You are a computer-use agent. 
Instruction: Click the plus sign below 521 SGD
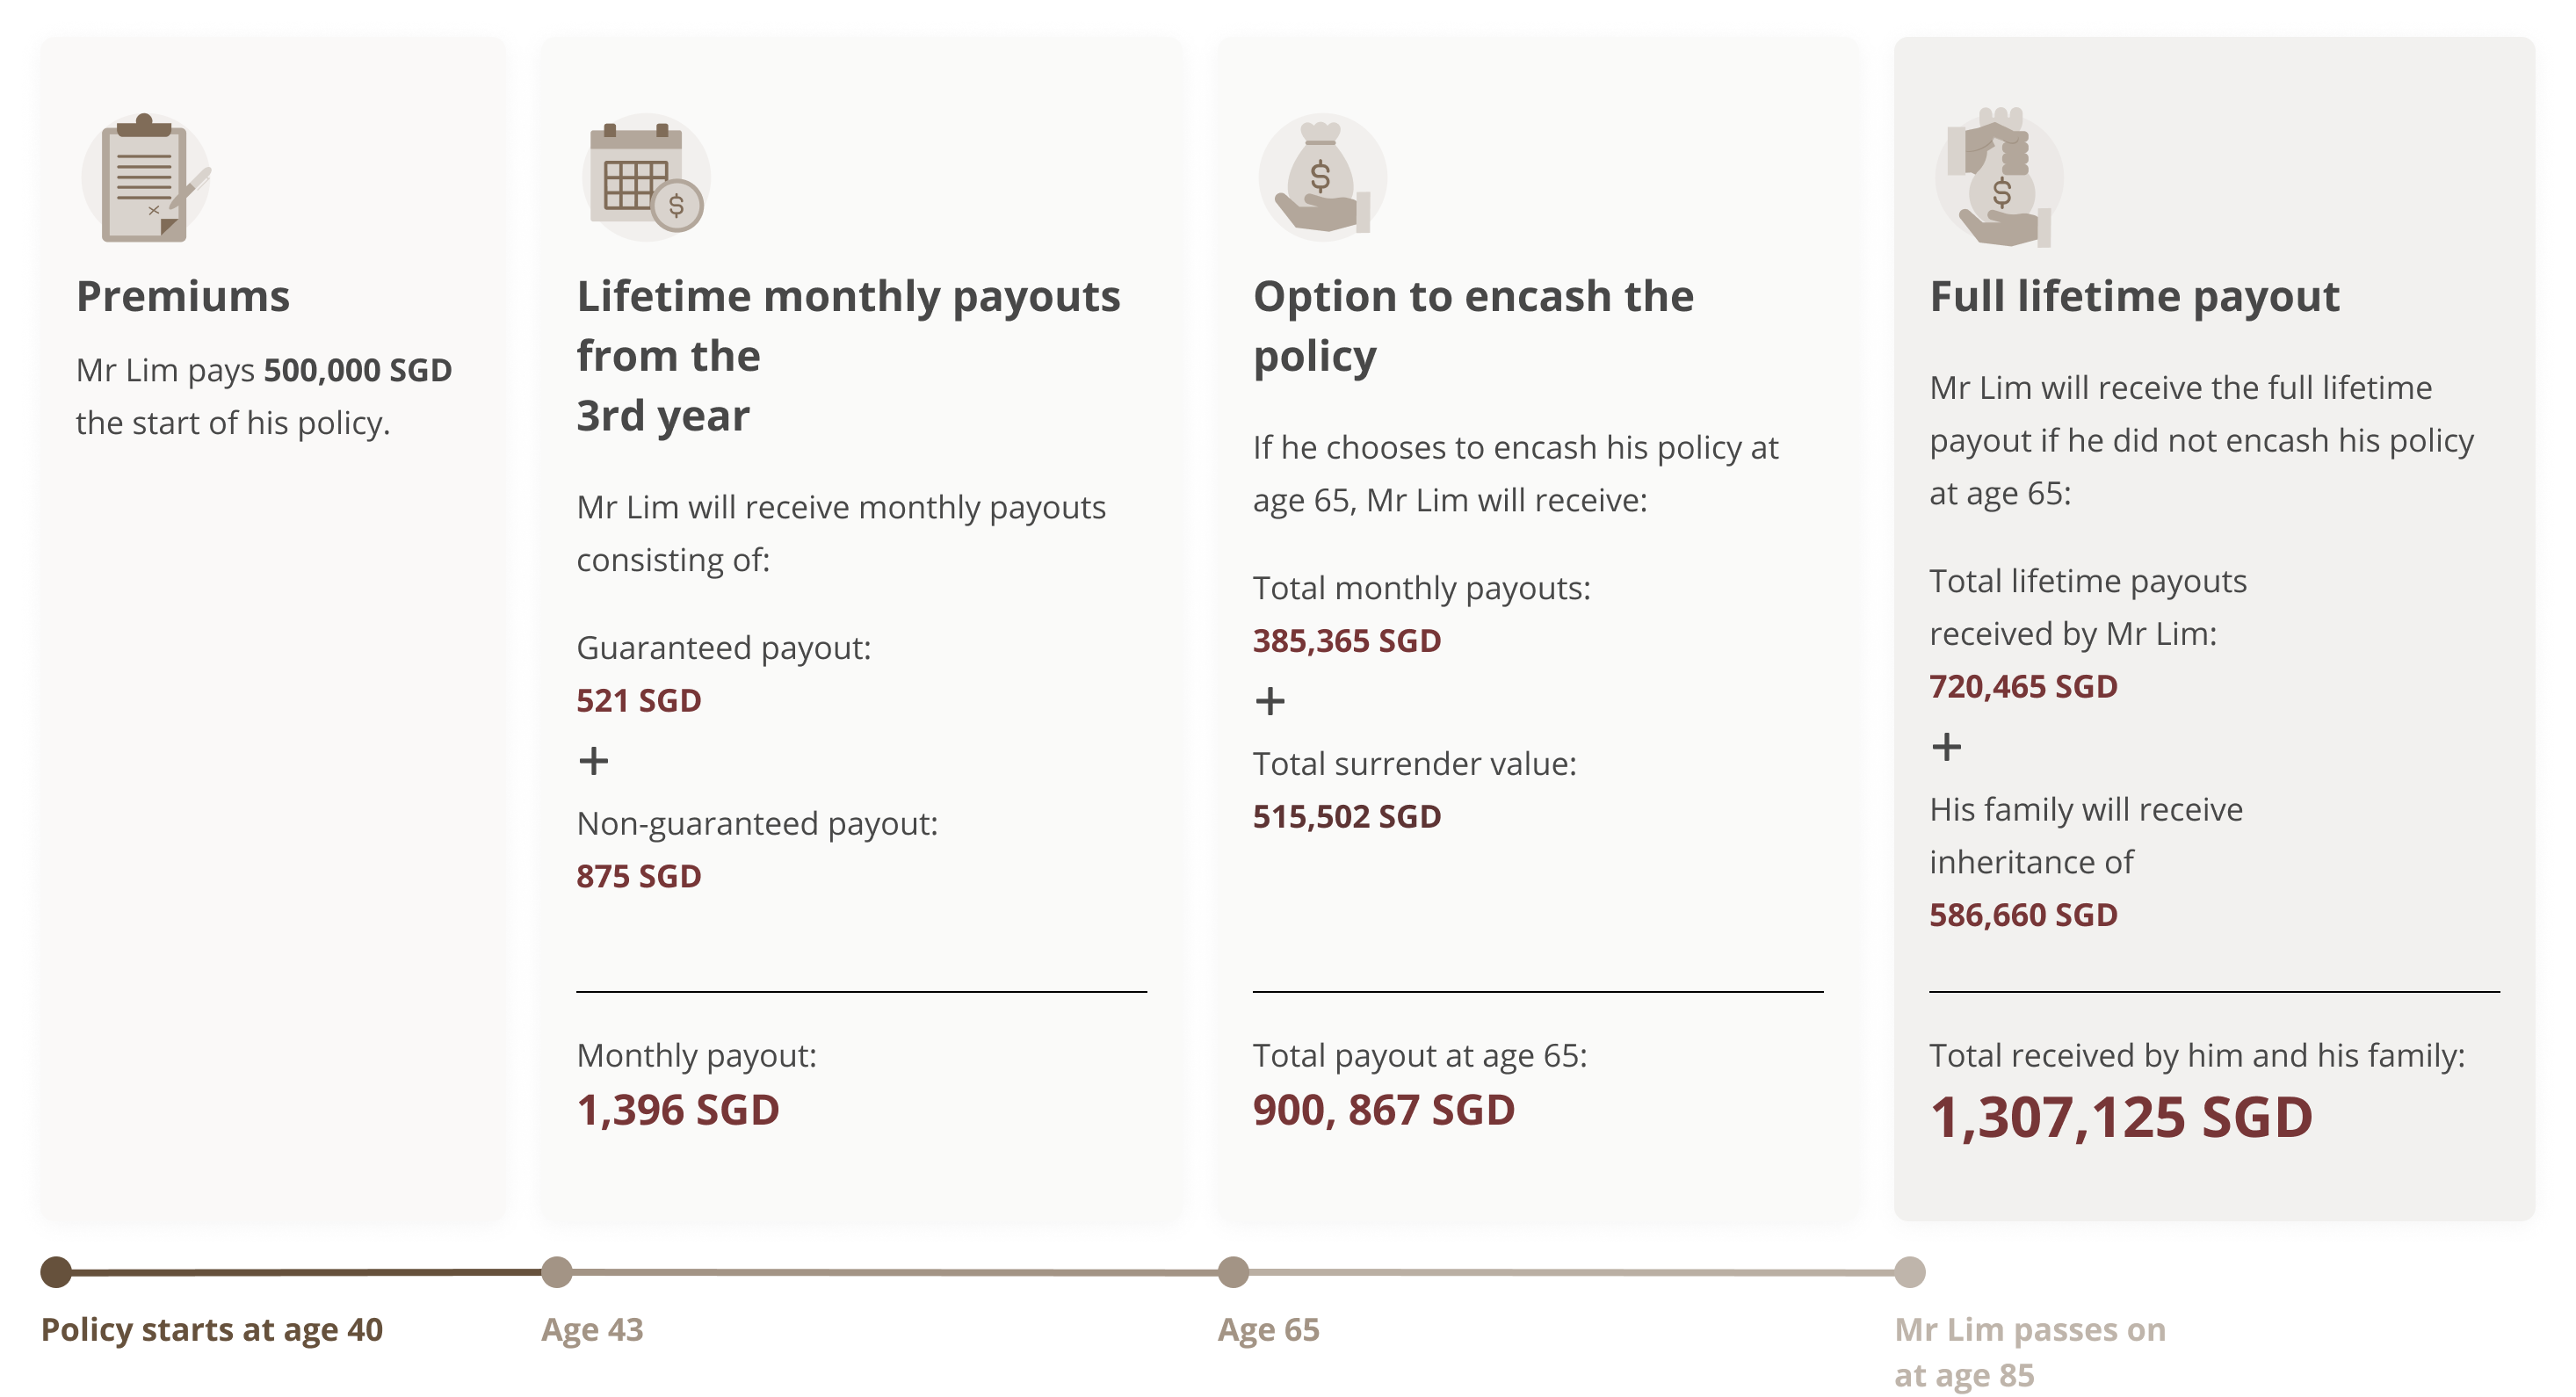click(x=593, y=761)
